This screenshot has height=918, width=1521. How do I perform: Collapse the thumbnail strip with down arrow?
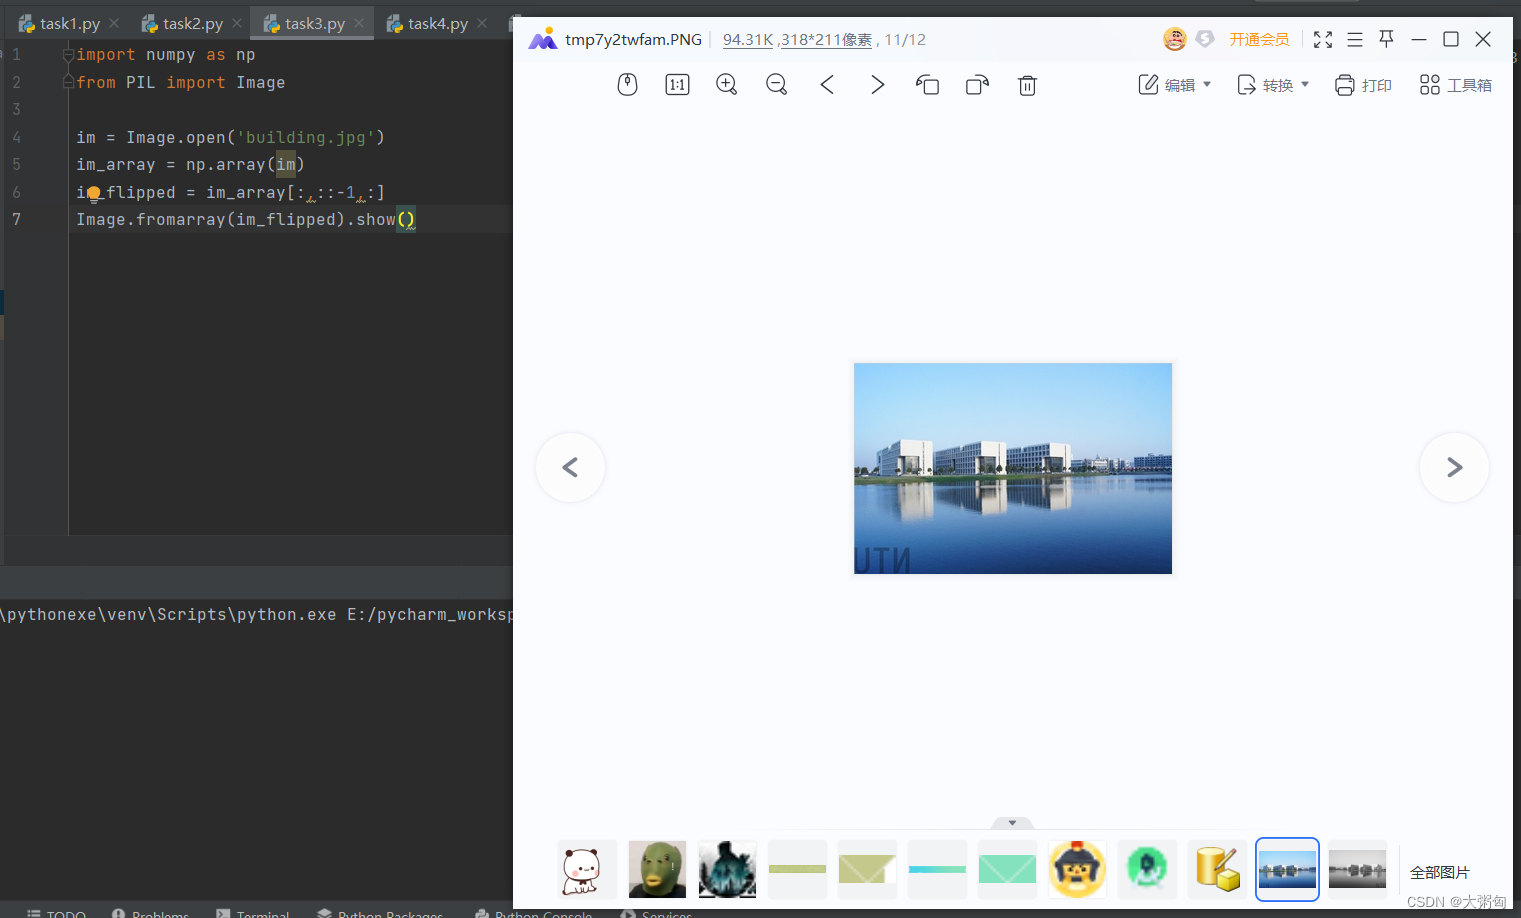coord(1012,823)
